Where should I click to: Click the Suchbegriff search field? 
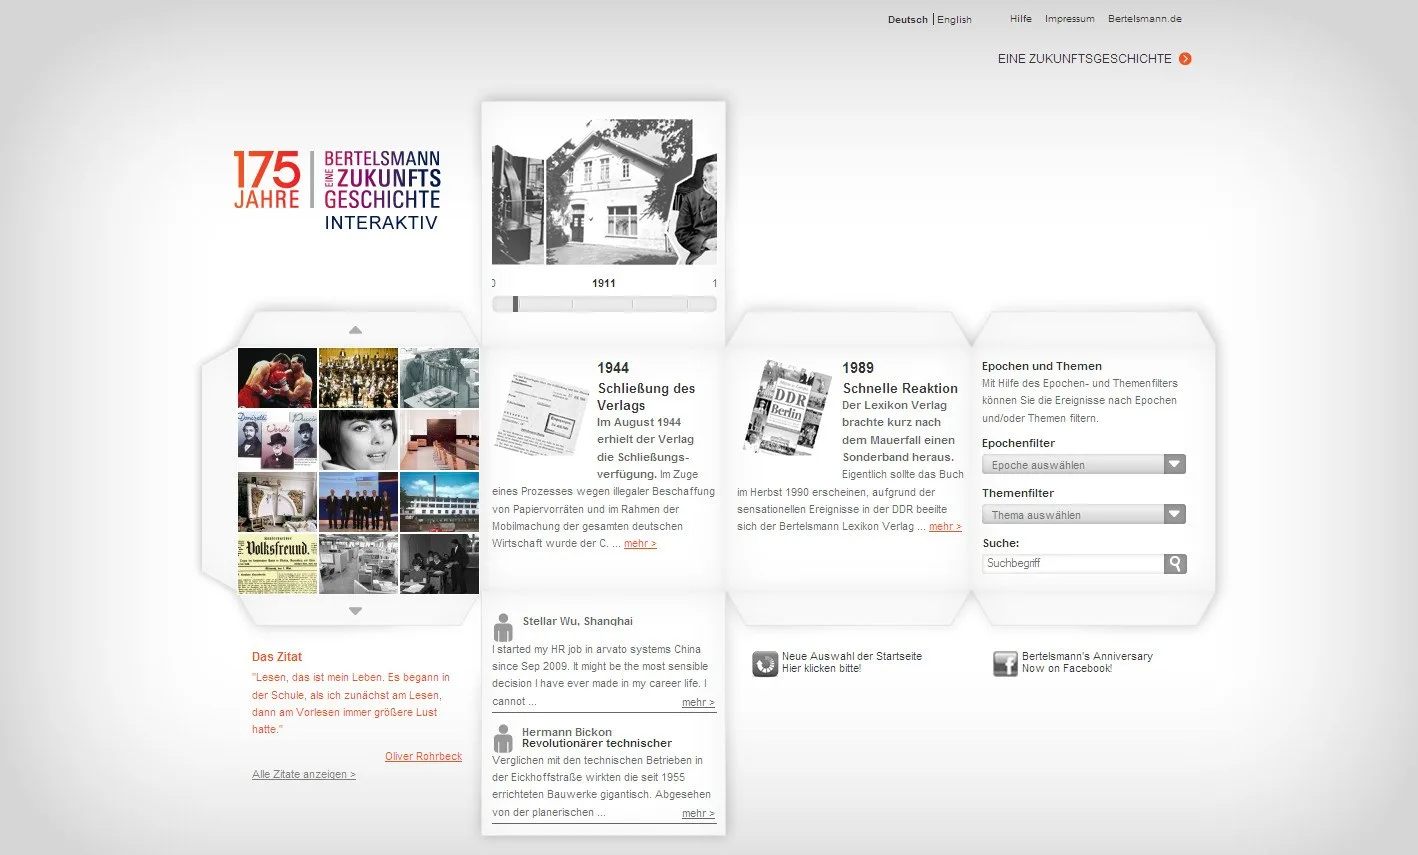pos(1073,564)
